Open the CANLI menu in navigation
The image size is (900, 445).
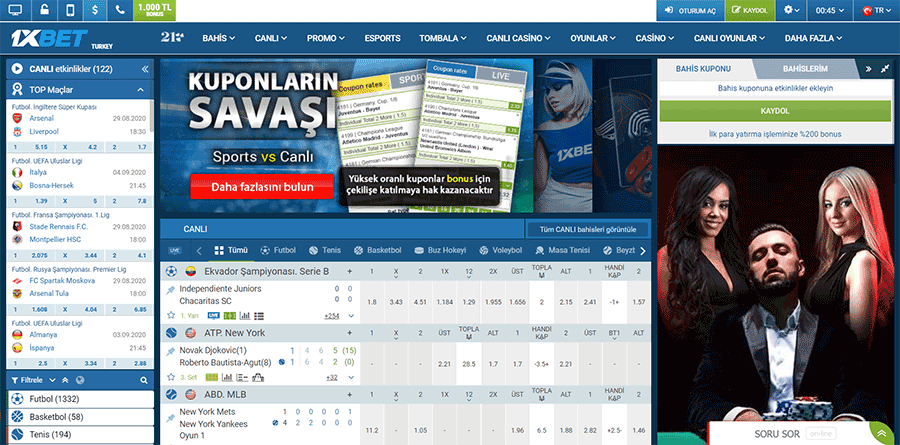coord(271,38)
